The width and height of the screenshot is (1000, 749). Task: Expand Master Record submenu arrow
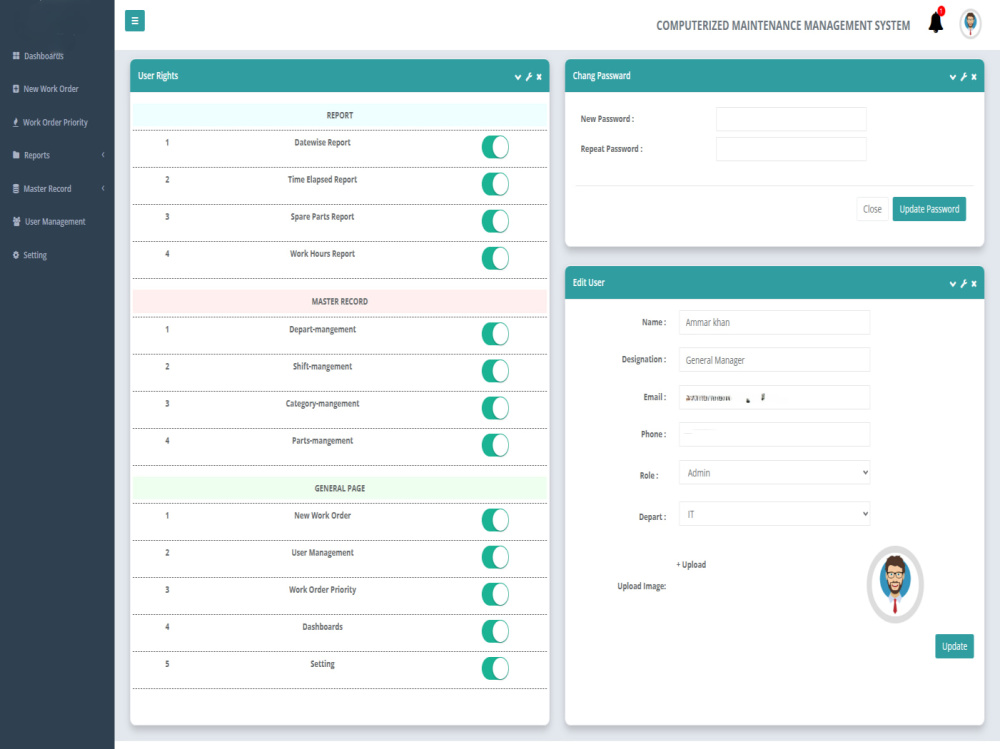103,188
